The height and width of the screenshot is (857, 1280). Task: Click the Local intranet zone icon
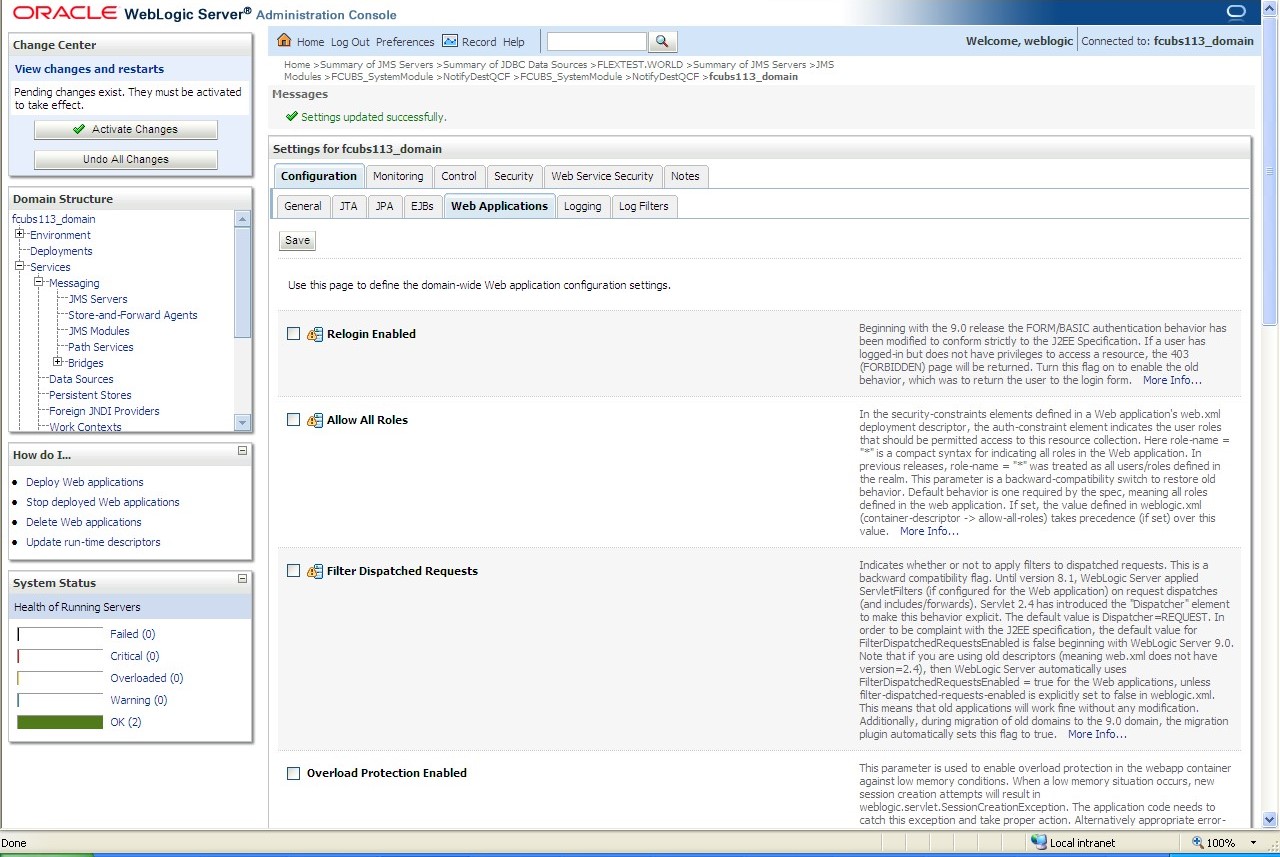tap(1039, 843)
